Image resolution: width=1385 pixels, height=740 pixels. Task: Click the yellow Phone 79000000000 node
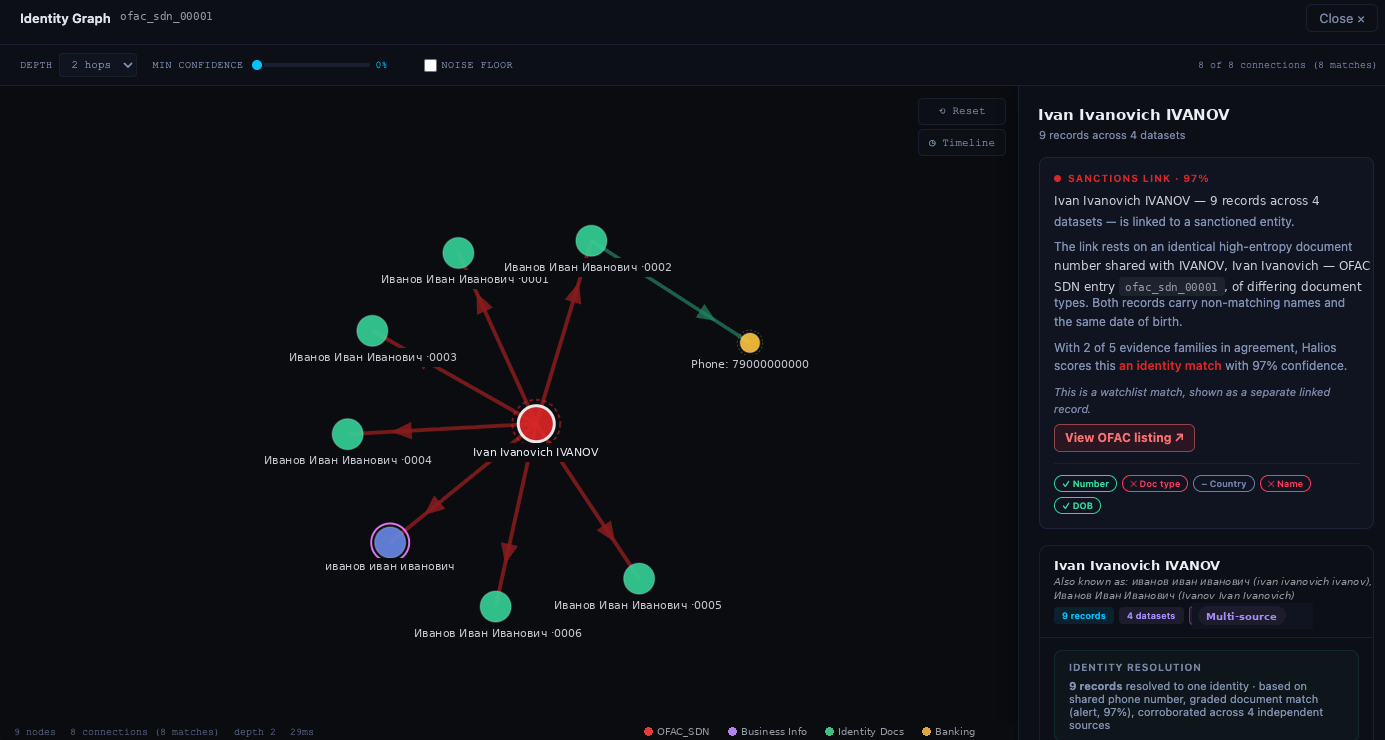pyautogui.click(x=750, y=343)
